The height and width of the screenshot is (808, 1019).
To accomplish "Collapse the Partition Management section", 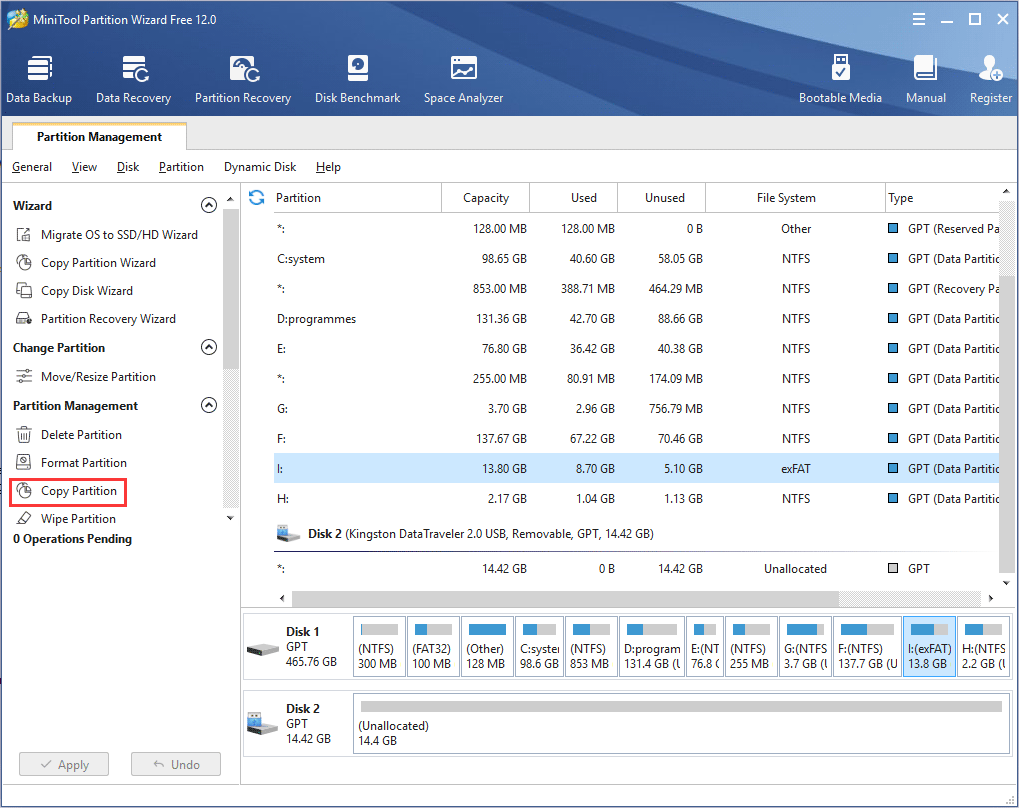I will 208,406.
